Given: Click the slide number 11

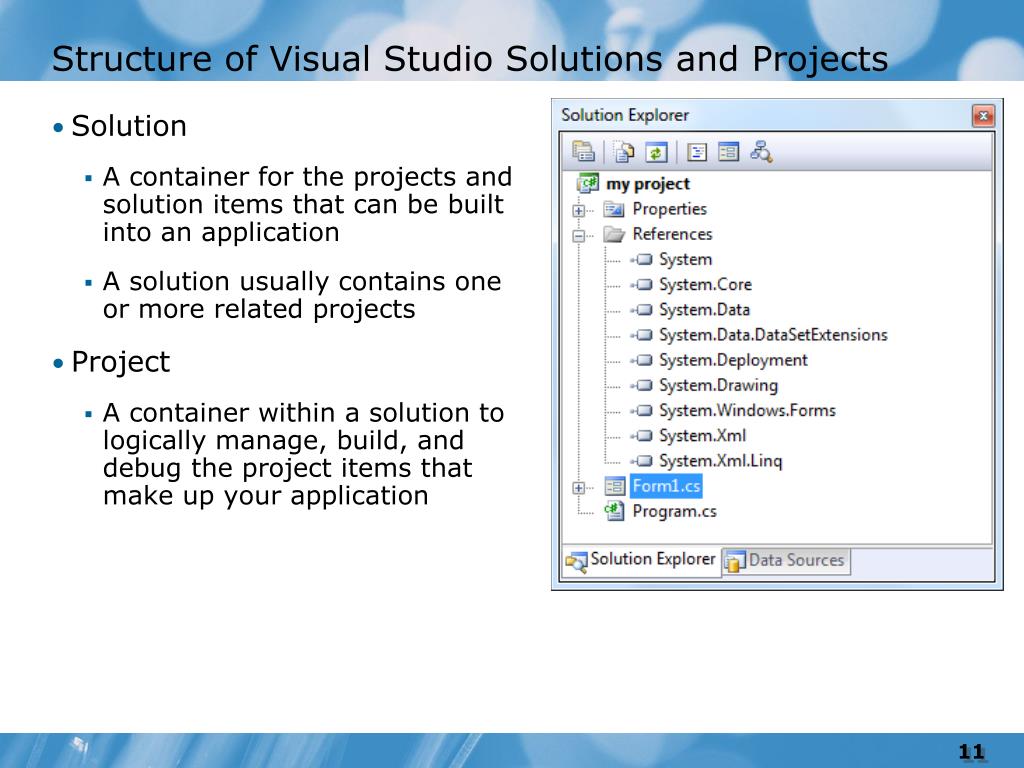Looking at the screenshot, I should pyautogui.click(x=971, y=752).
